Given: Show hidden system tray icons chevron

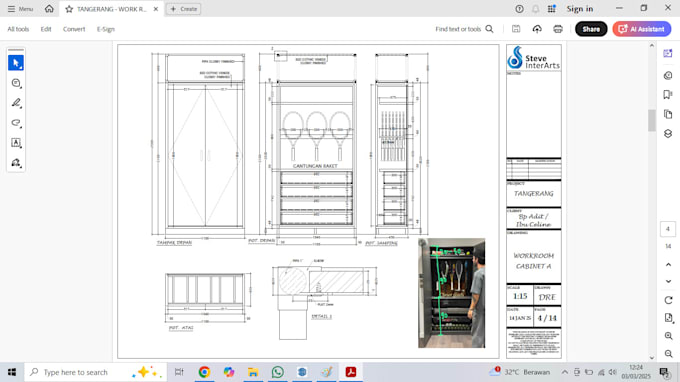Looking at the screenshot, I should pyautogui.click(x=564, y=372).
